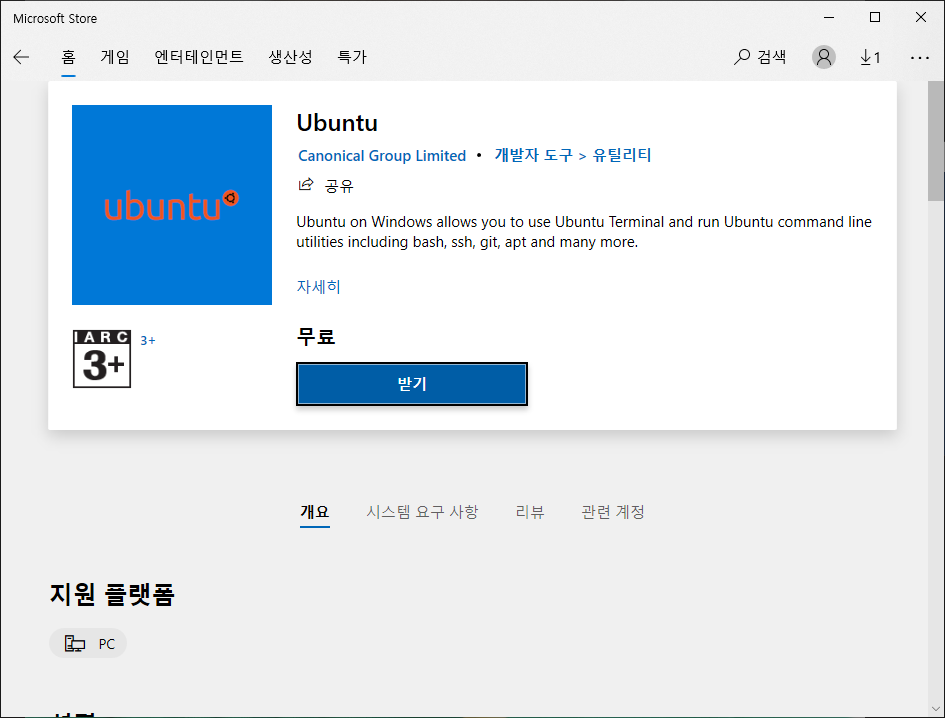Viewport: 945px width, 718px height.
Task: Go back with the back arrow
Action: (x=21, y=57)
